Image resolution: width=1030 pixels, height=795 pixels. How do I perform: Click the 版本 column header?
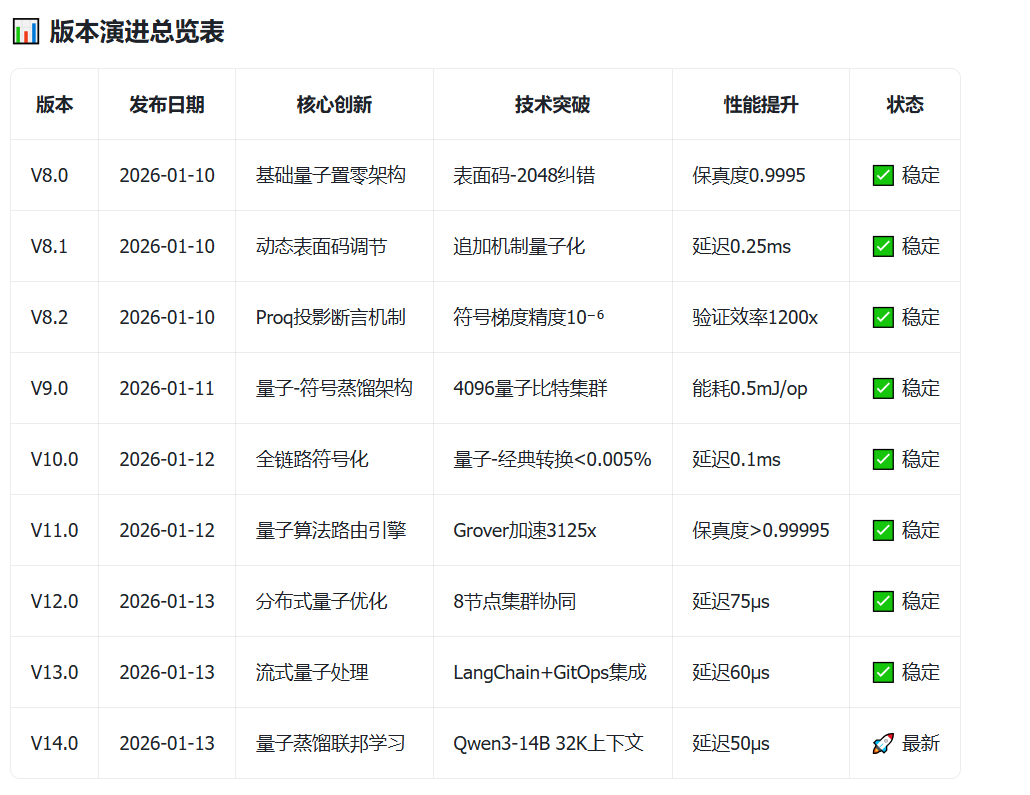pyautogui.click(x=55, y=104)
